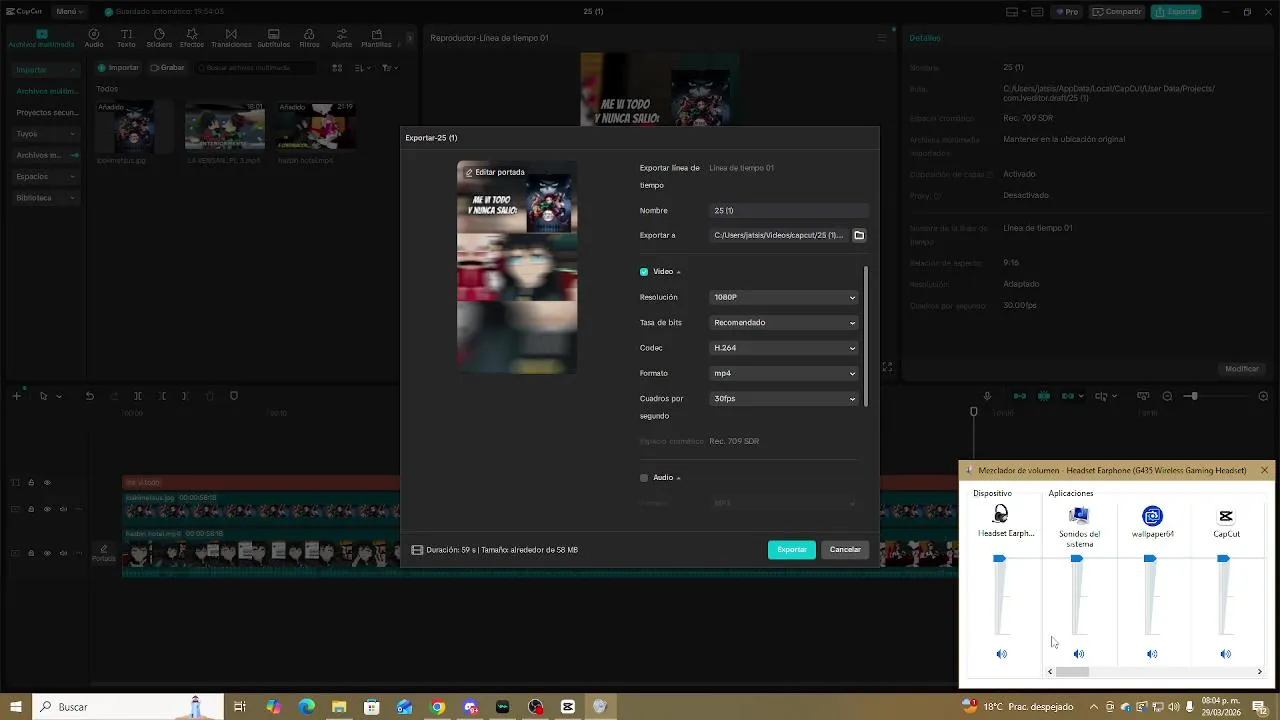Mute Sonidos del sistema in volume mixer
This screenshot has width=1280, height=720.
1078,654
